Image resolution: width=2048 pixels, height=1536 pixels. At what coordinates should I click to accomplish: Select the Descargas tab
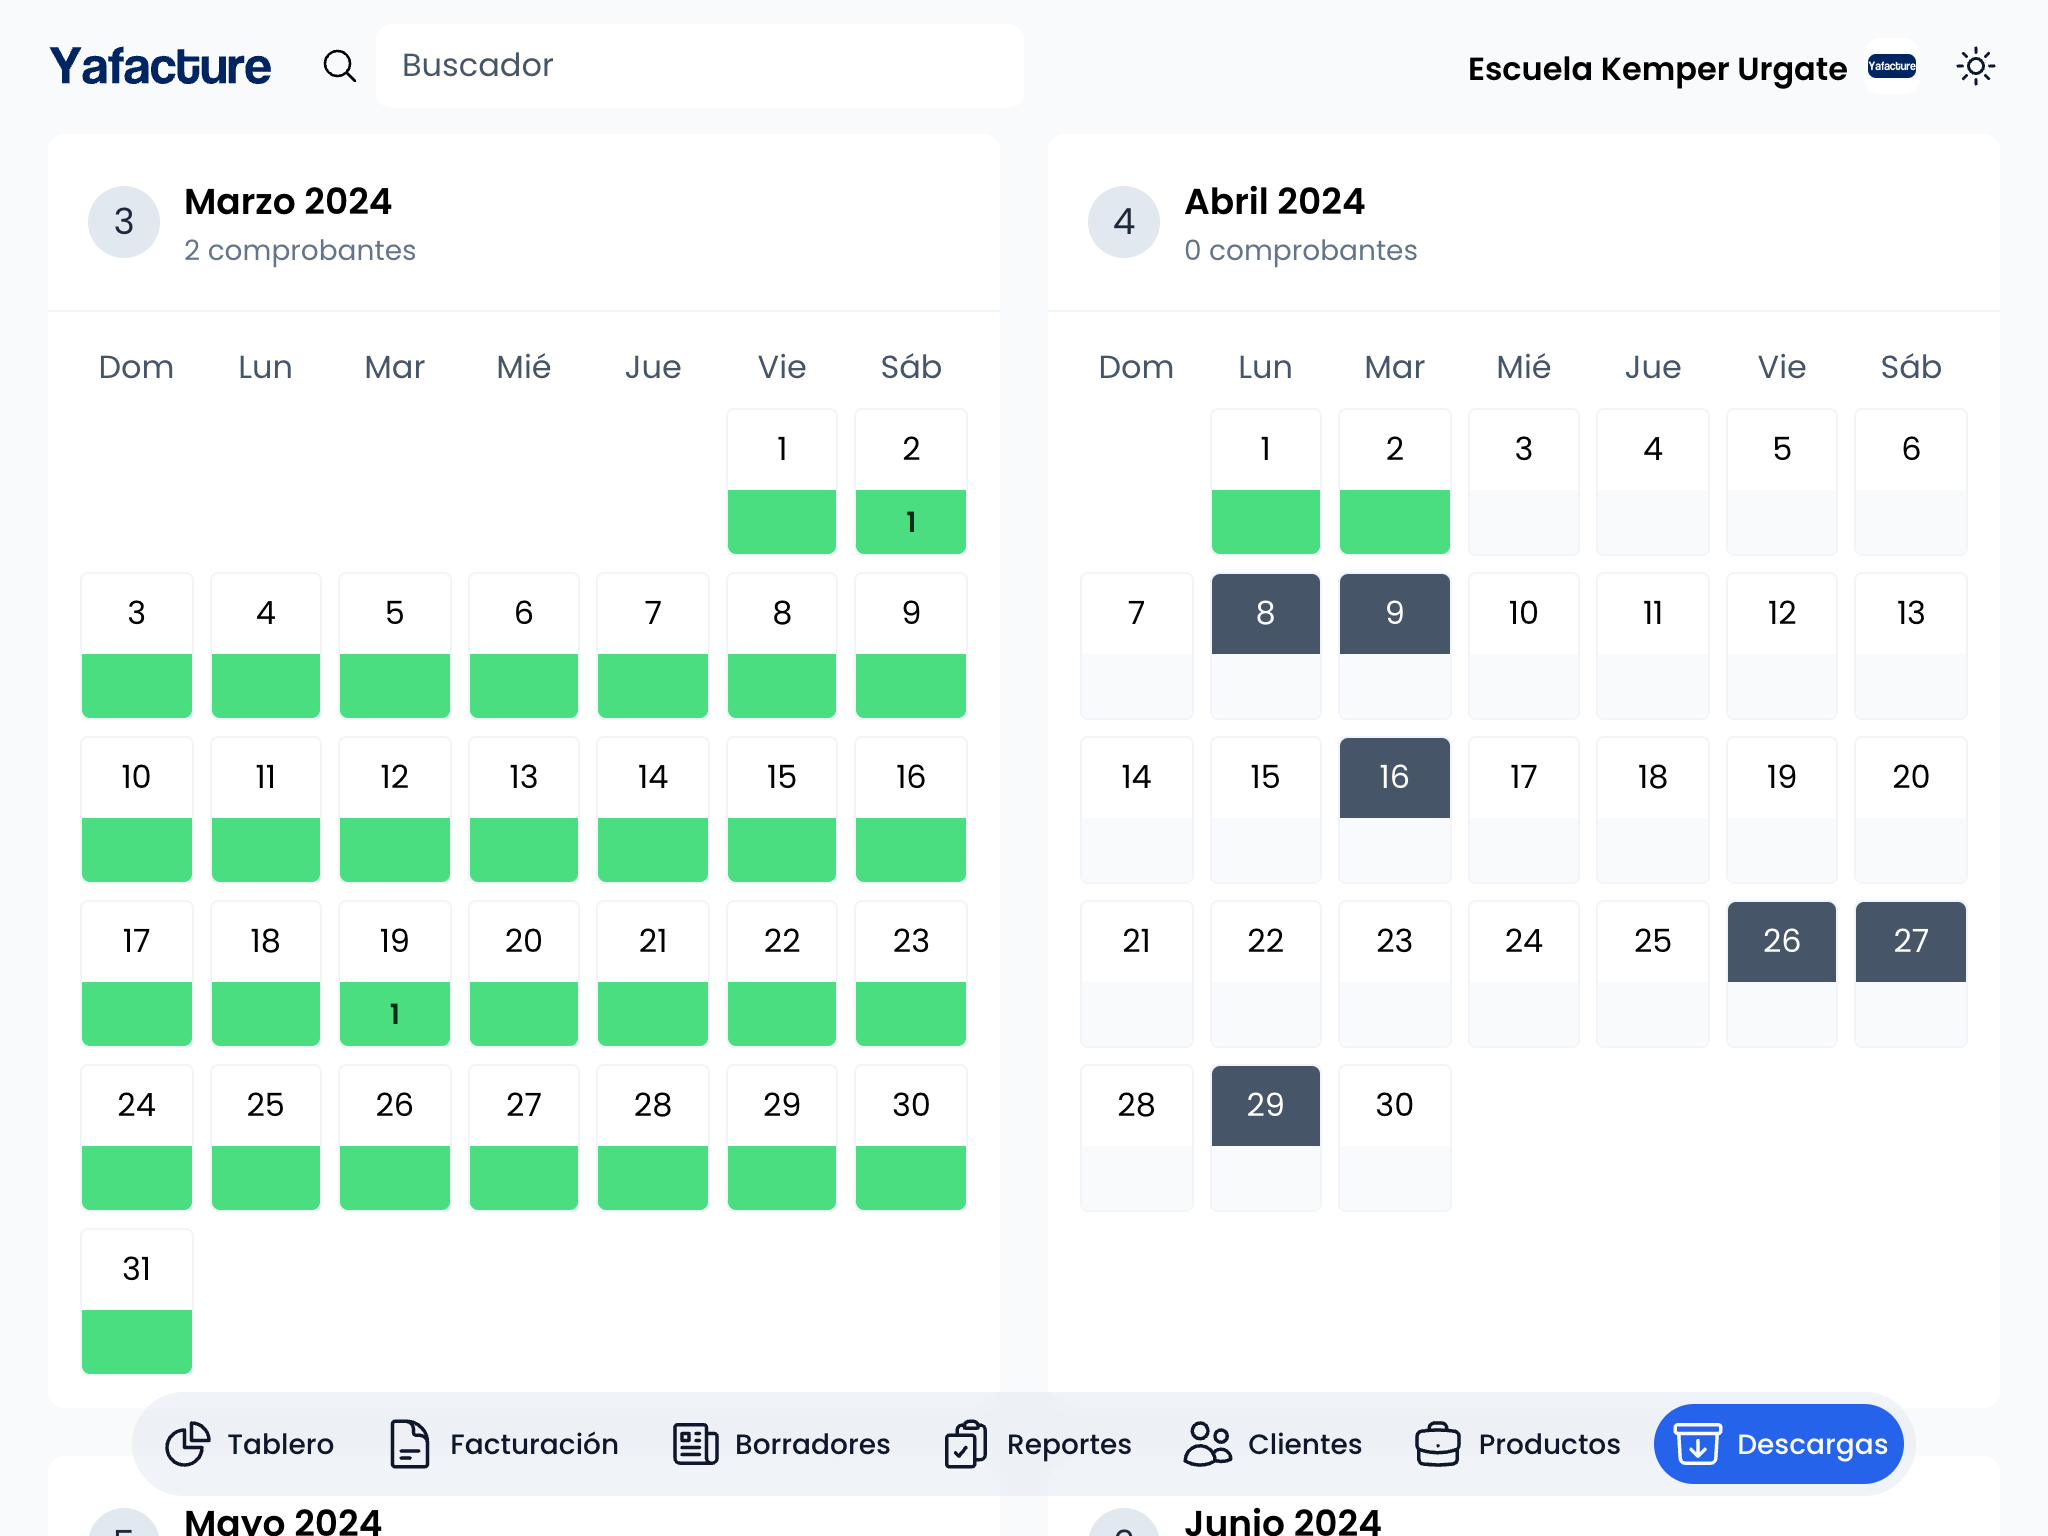click(x=1779, y=1444)
